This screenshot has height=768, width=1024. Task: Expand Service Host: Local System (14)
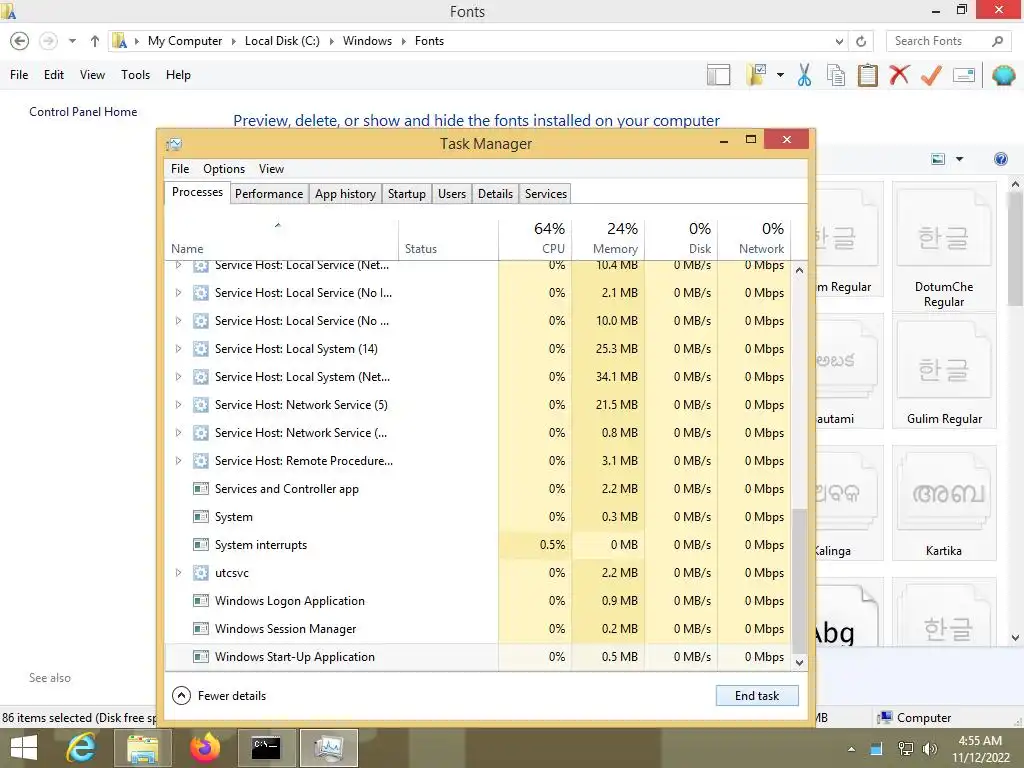click(178, 349)
